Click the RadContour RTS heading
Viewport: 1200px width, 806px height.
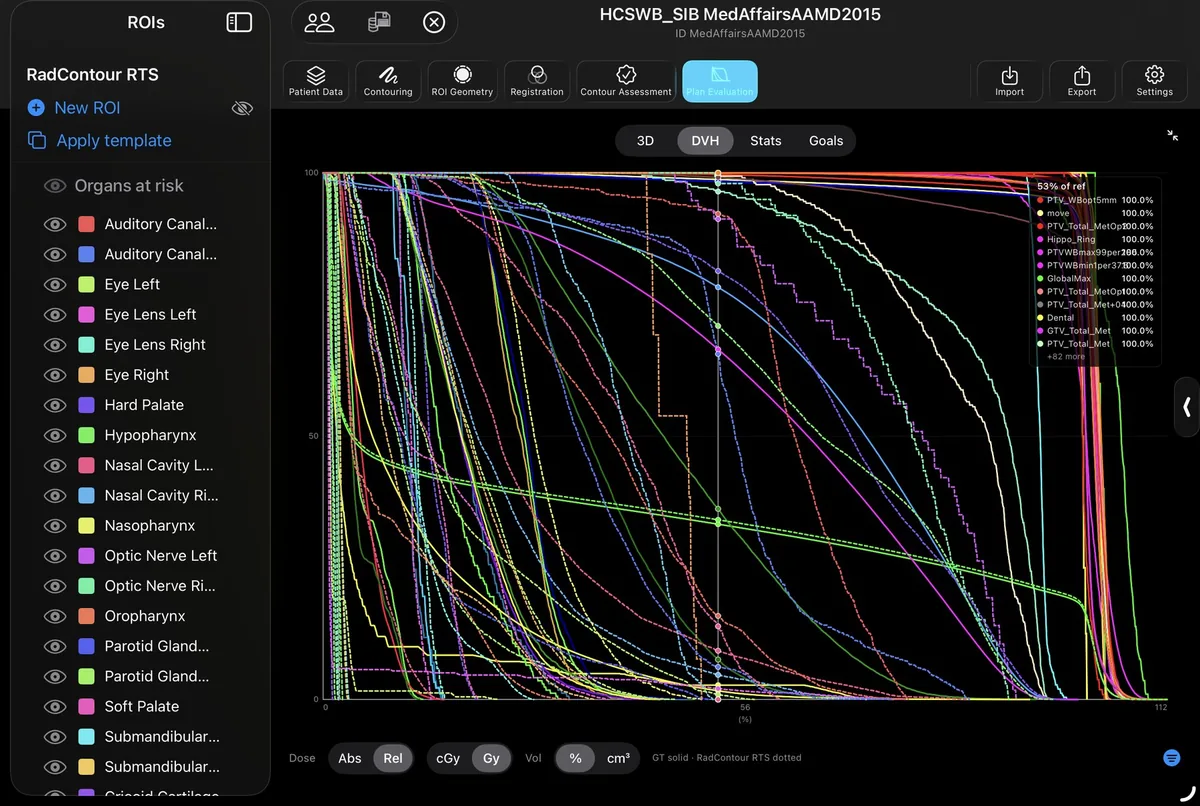(92, 75)
